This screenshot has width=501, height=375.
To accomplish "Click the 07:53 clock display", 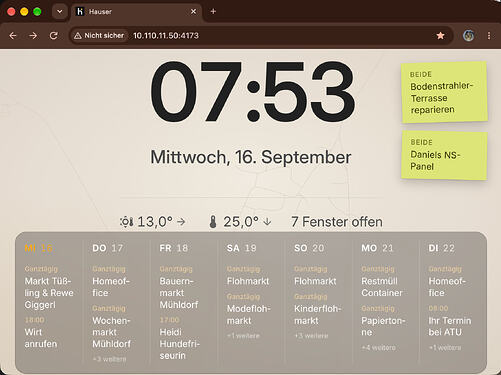I will click(x=253, y=92).
